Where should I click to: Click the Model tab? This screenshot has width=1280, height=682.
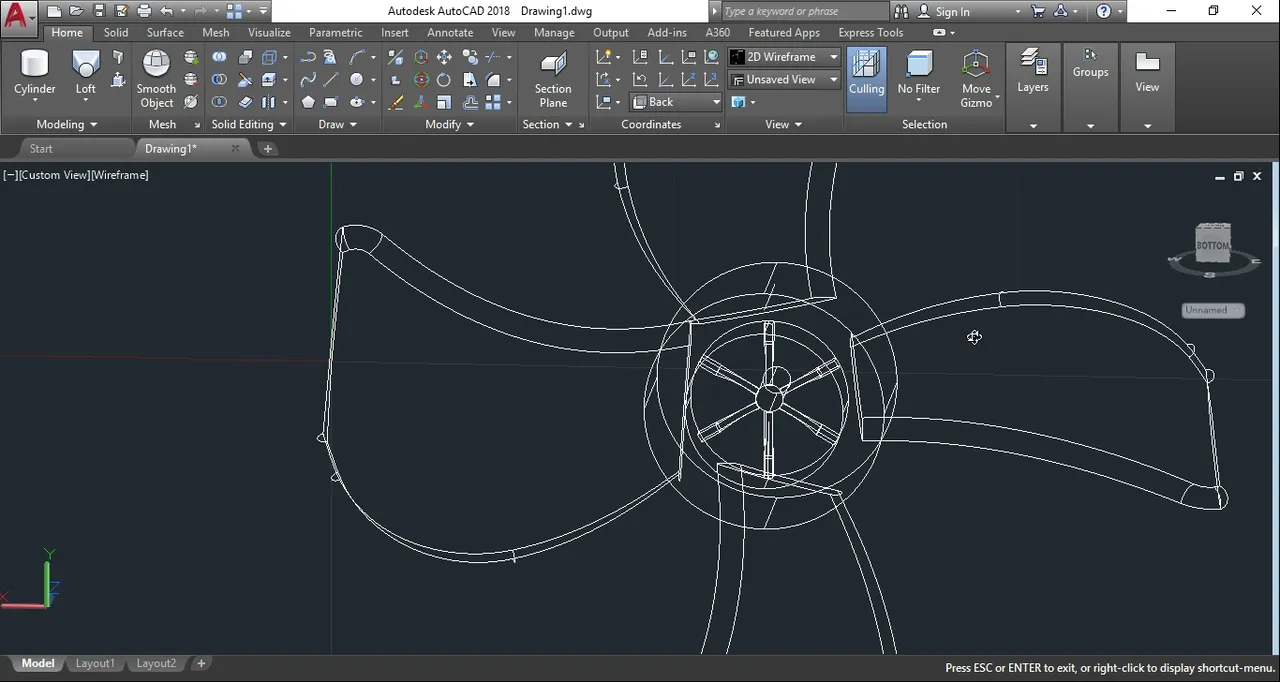tap(38, 664)
